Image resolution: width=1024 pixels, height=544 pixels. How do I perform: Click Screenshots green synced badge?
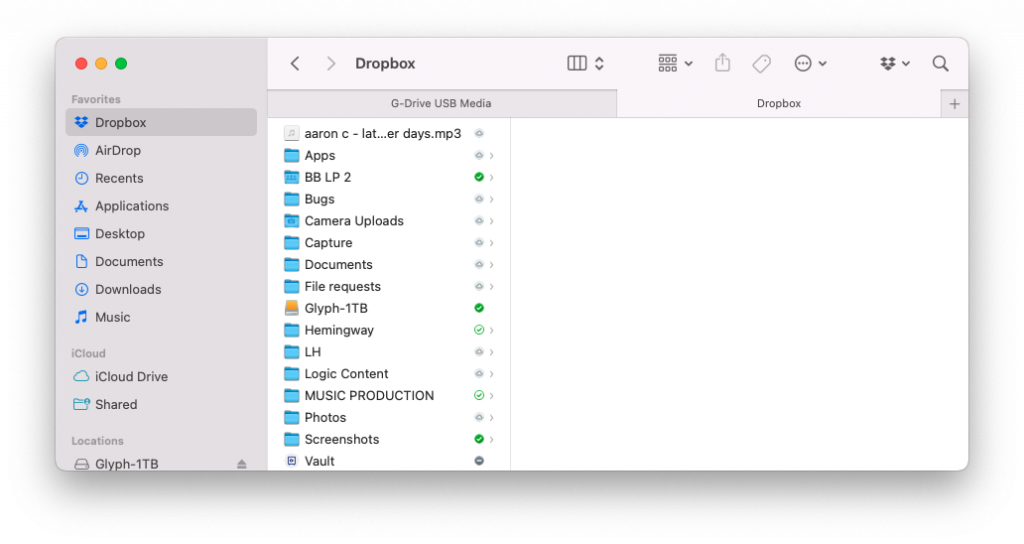pyautogui.click(x=479, y=440)
